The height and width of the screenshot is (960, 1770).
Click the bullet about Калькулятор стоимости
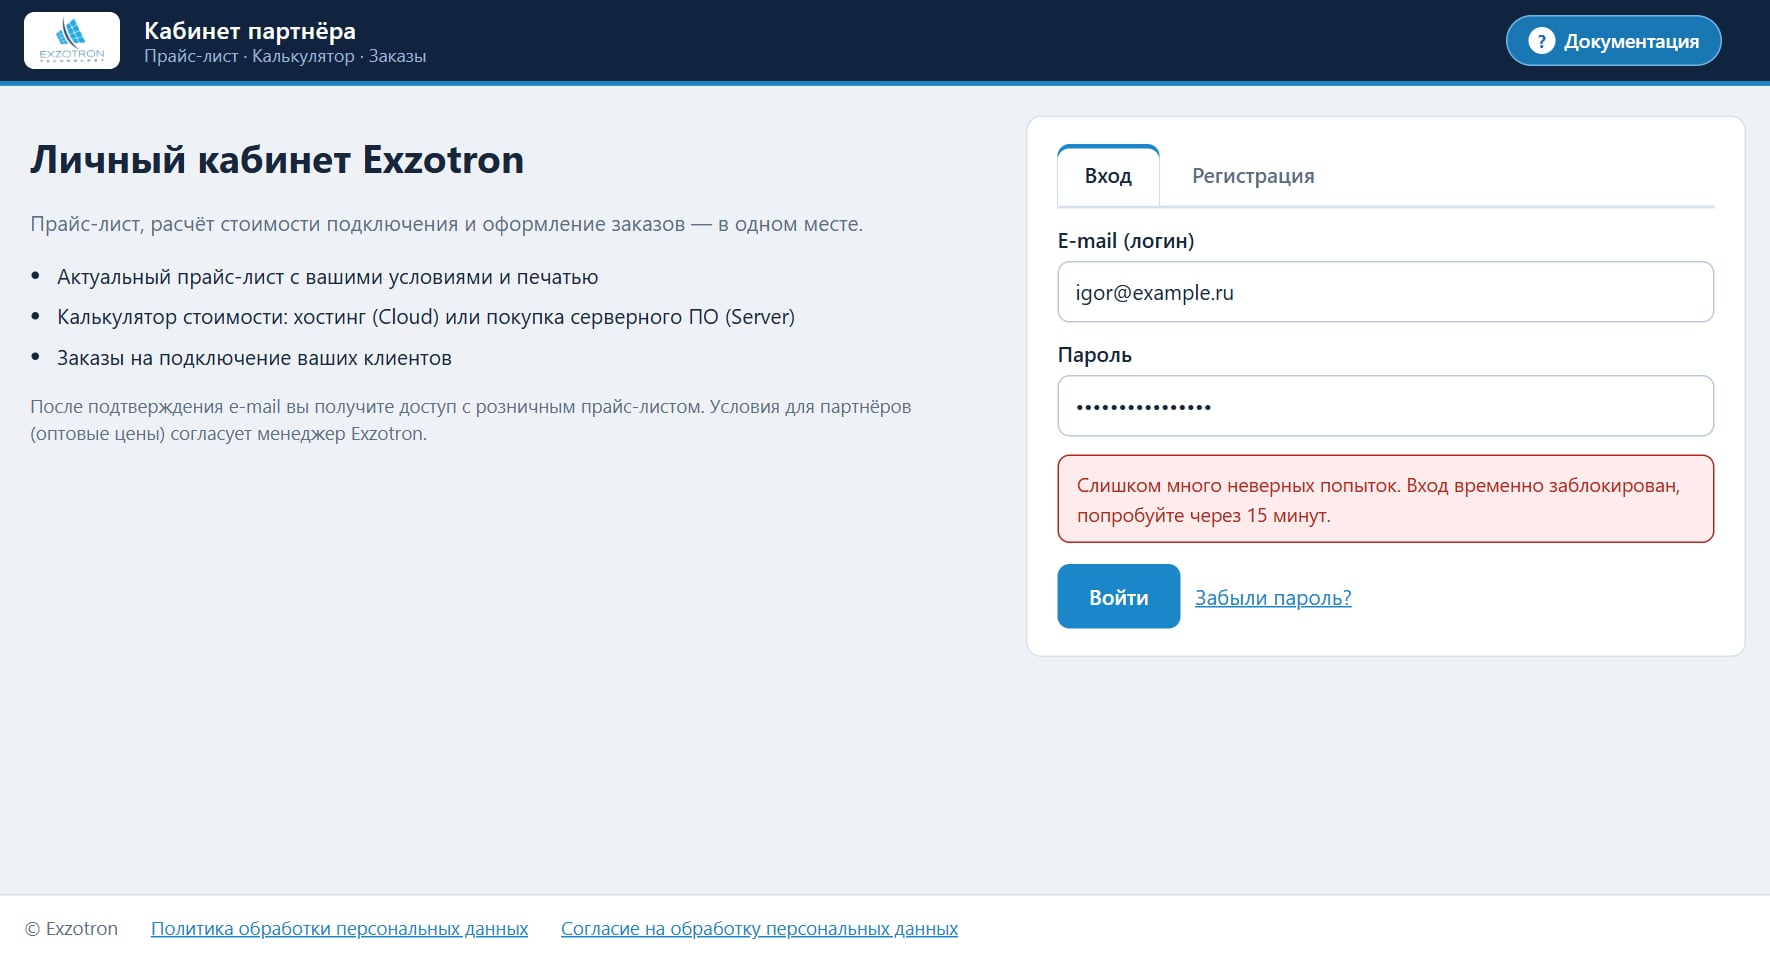[x=426, y=317]
